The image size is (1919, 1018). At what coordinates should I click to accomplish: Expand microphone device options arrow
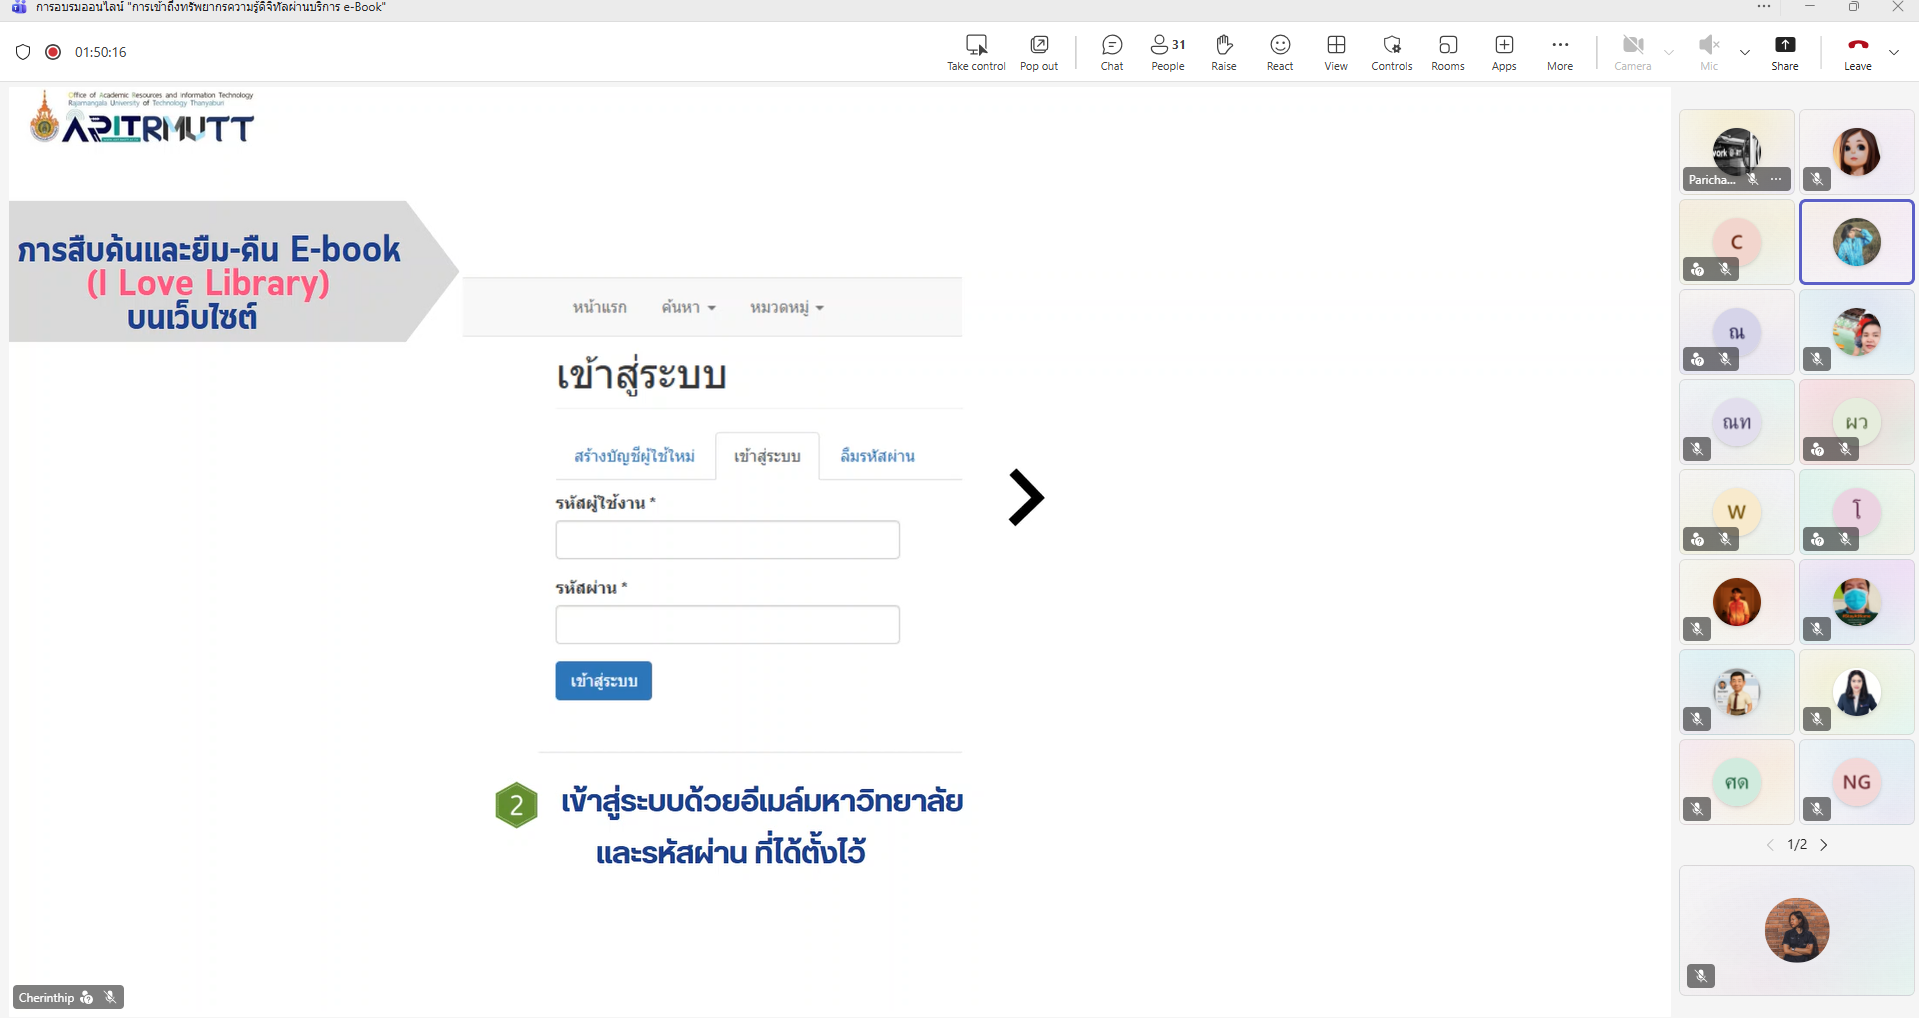point(1745,52)
